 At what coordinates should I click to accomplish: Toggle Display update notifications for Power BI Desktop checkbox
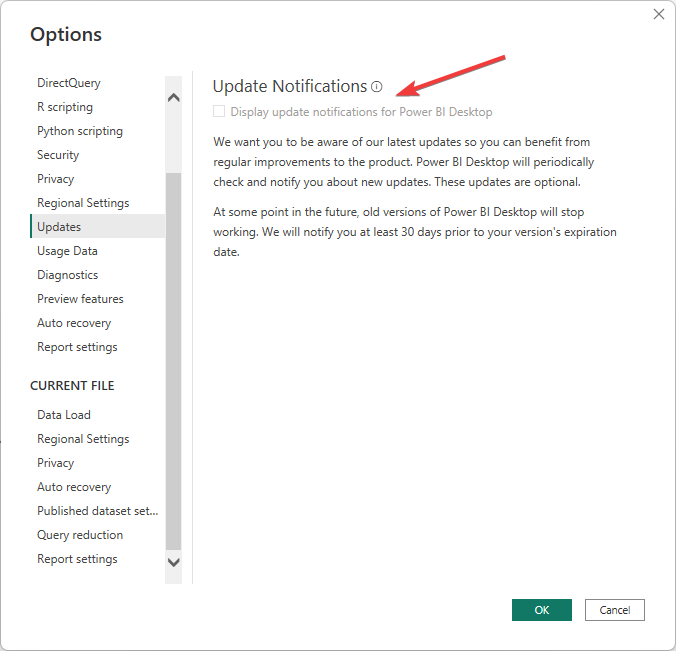tap(219, 112)
